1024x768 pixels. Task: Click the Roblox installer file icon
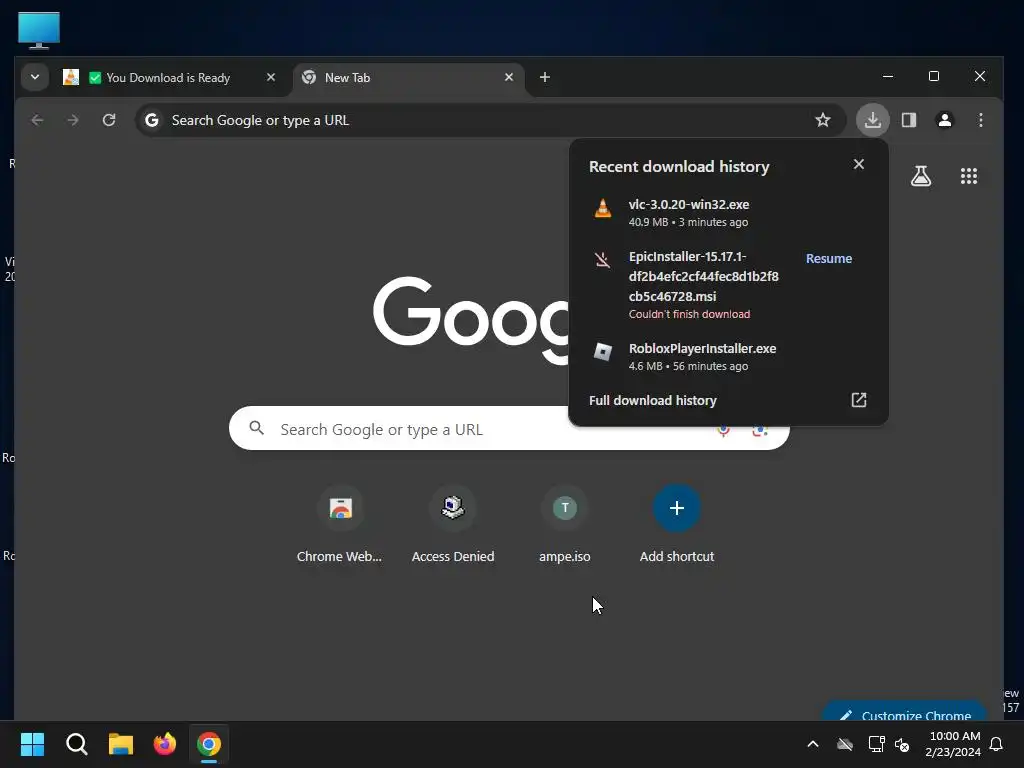[x=602, y=352]
